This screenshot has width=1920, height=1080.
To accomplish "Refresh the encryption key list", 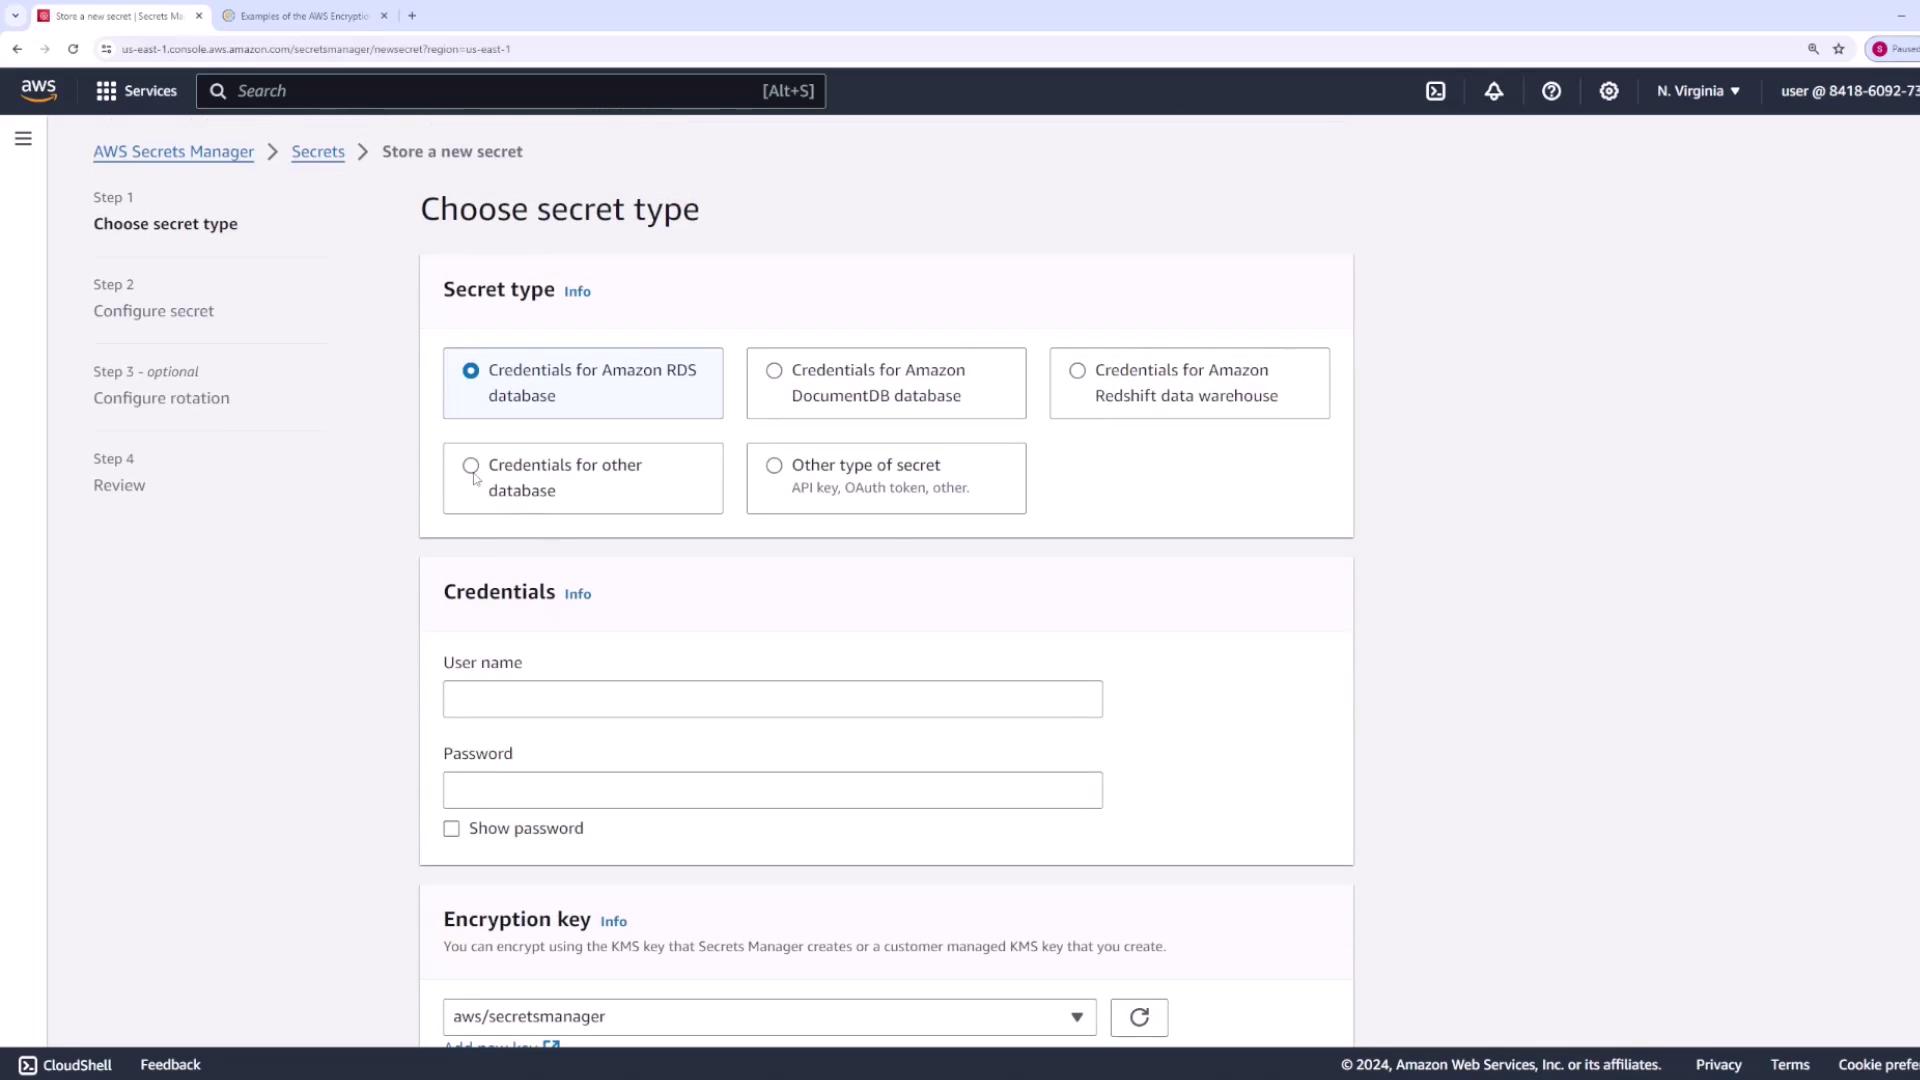I will tap(1139, 1017).
